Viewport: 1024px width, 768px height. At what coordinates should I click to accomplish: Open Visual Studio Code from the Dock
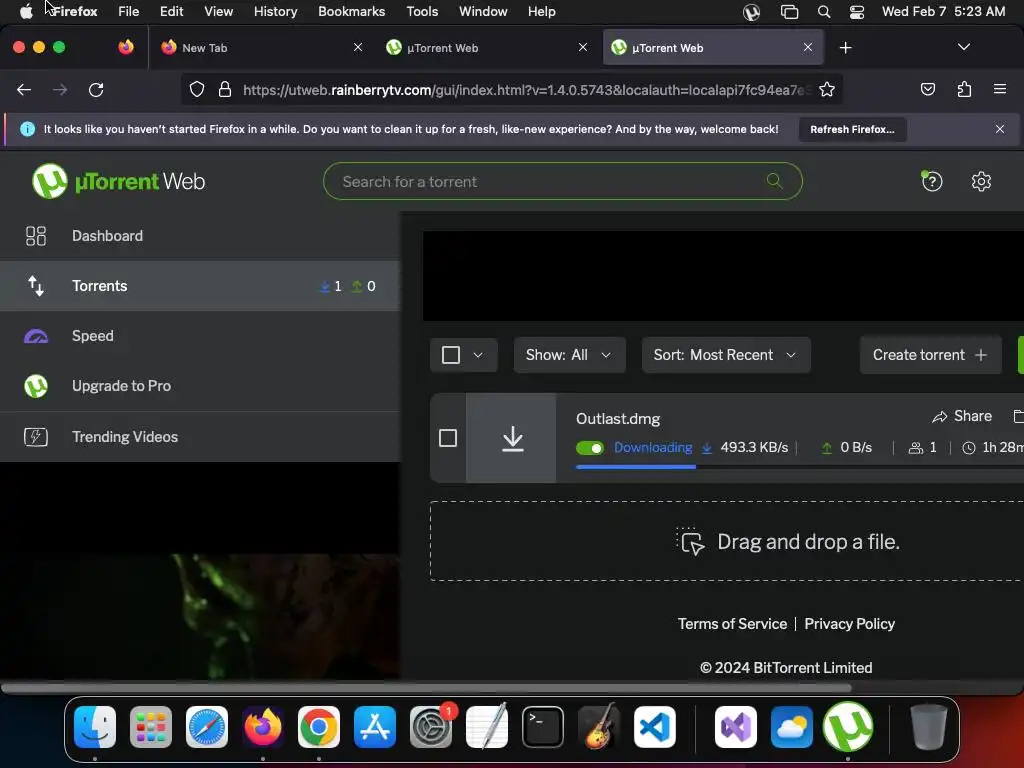[x=655, y=727]
